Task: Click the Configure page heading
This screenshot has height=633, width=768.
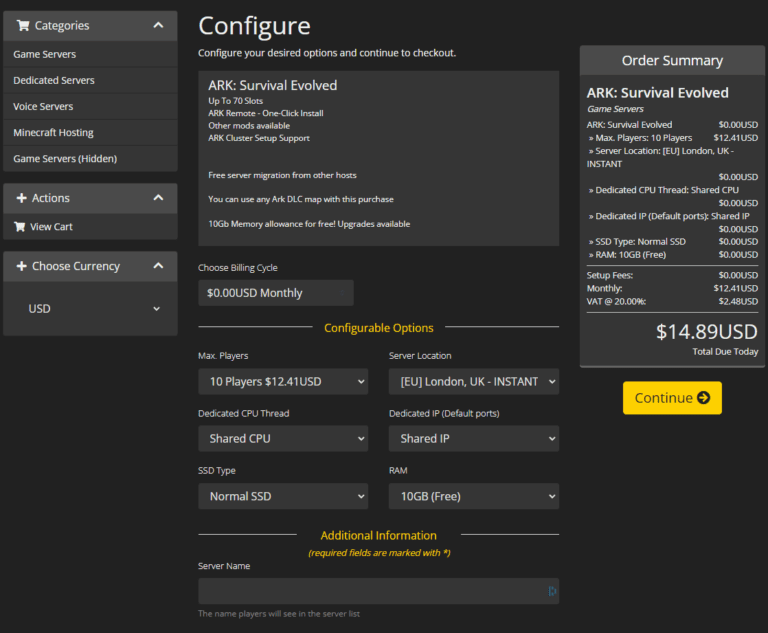Action: click(254, 26)
